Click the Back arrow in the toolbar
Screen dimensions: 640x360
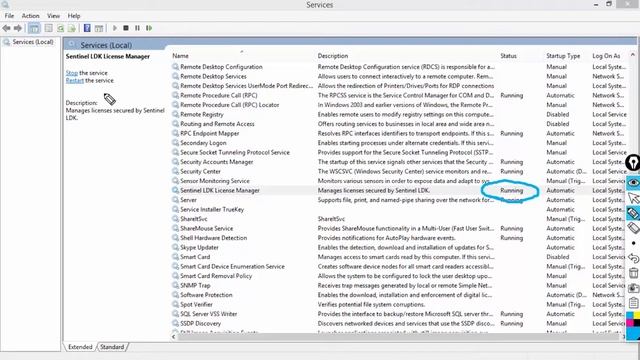point(7,28)
